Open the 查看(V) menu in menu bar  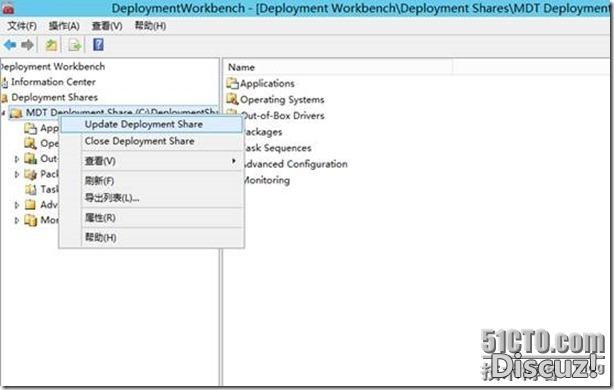[107, 26]
